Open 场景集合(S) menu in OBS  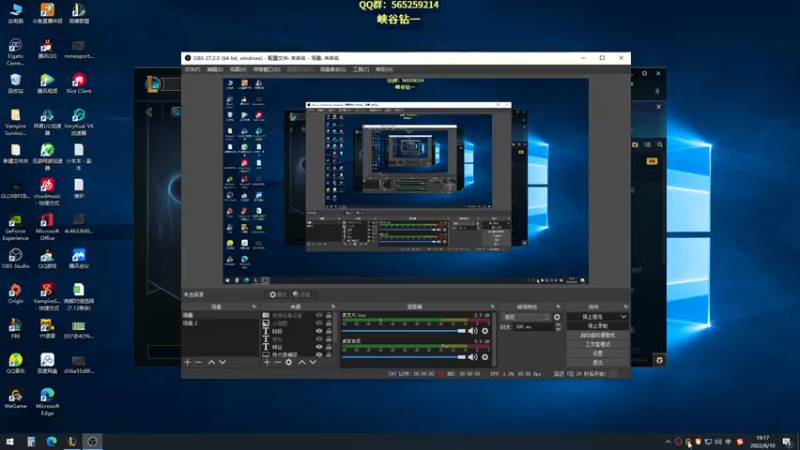click(x=333, y=69)
